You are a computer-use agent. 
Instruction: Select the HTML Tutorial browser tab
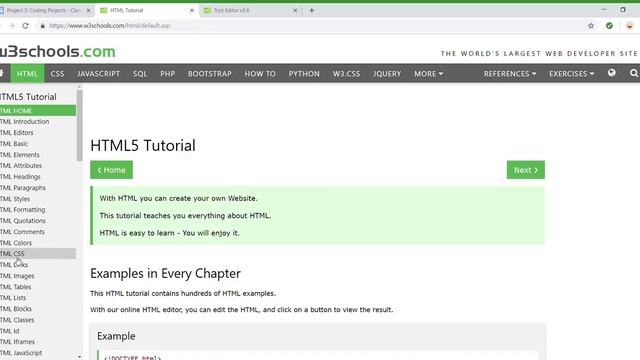coord(147,10)
